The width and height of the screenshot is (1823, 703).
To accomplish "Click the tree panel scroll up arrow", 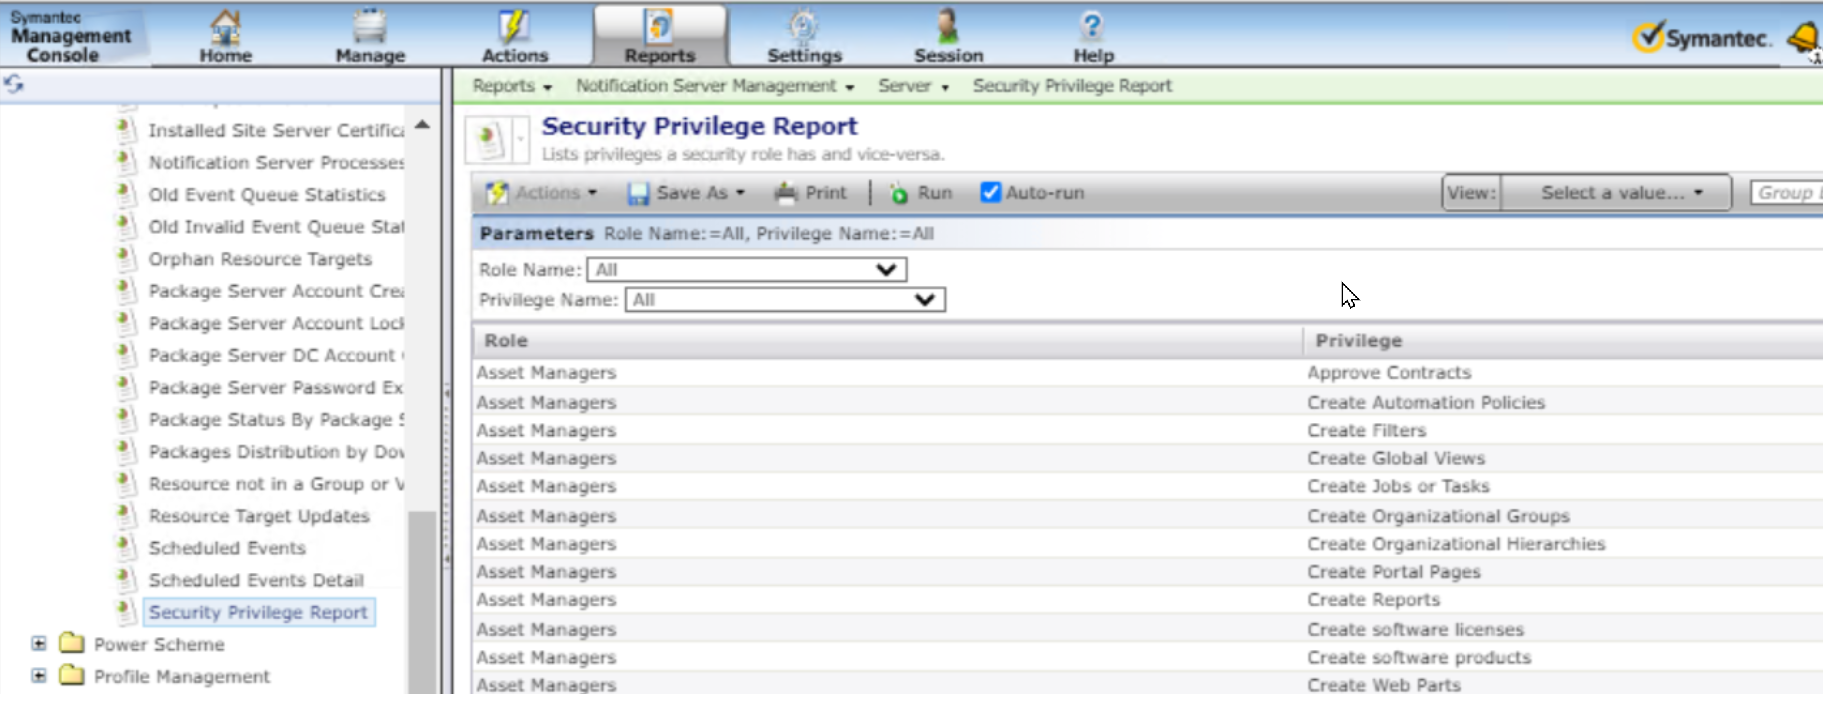I will 422,125.
